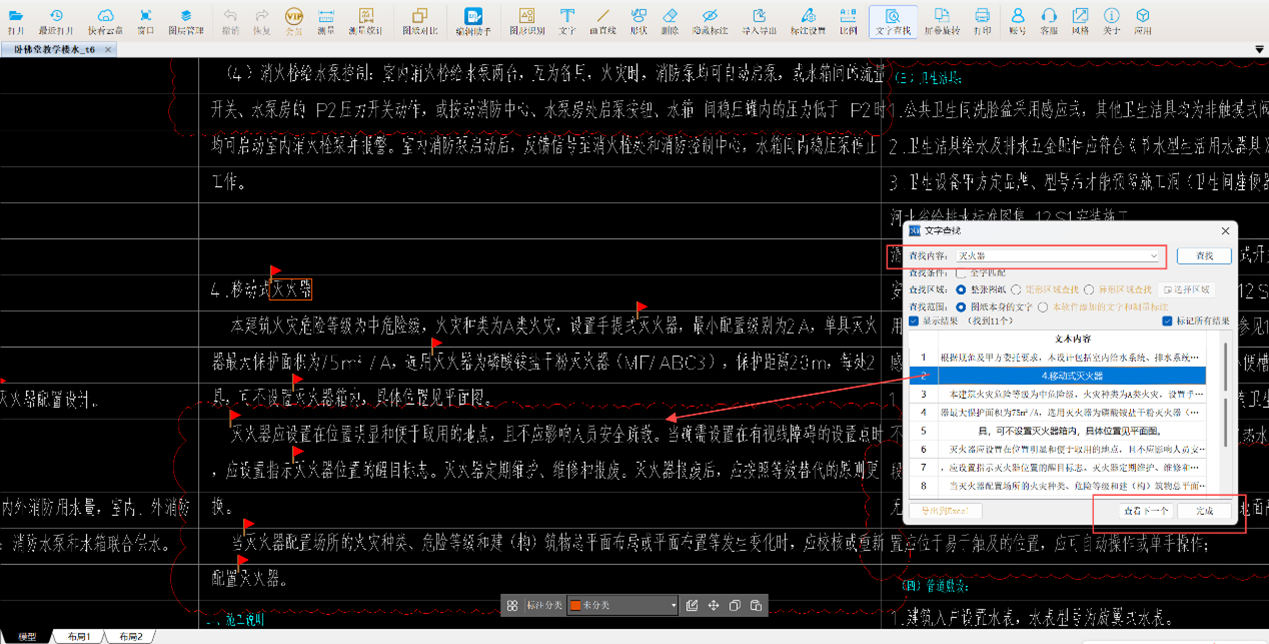Image resolution: width=1269 pixels, height=644 pixels.
Task: Expand the toolbar collapse arrow at right
Action: click(x=1259, y=50)
